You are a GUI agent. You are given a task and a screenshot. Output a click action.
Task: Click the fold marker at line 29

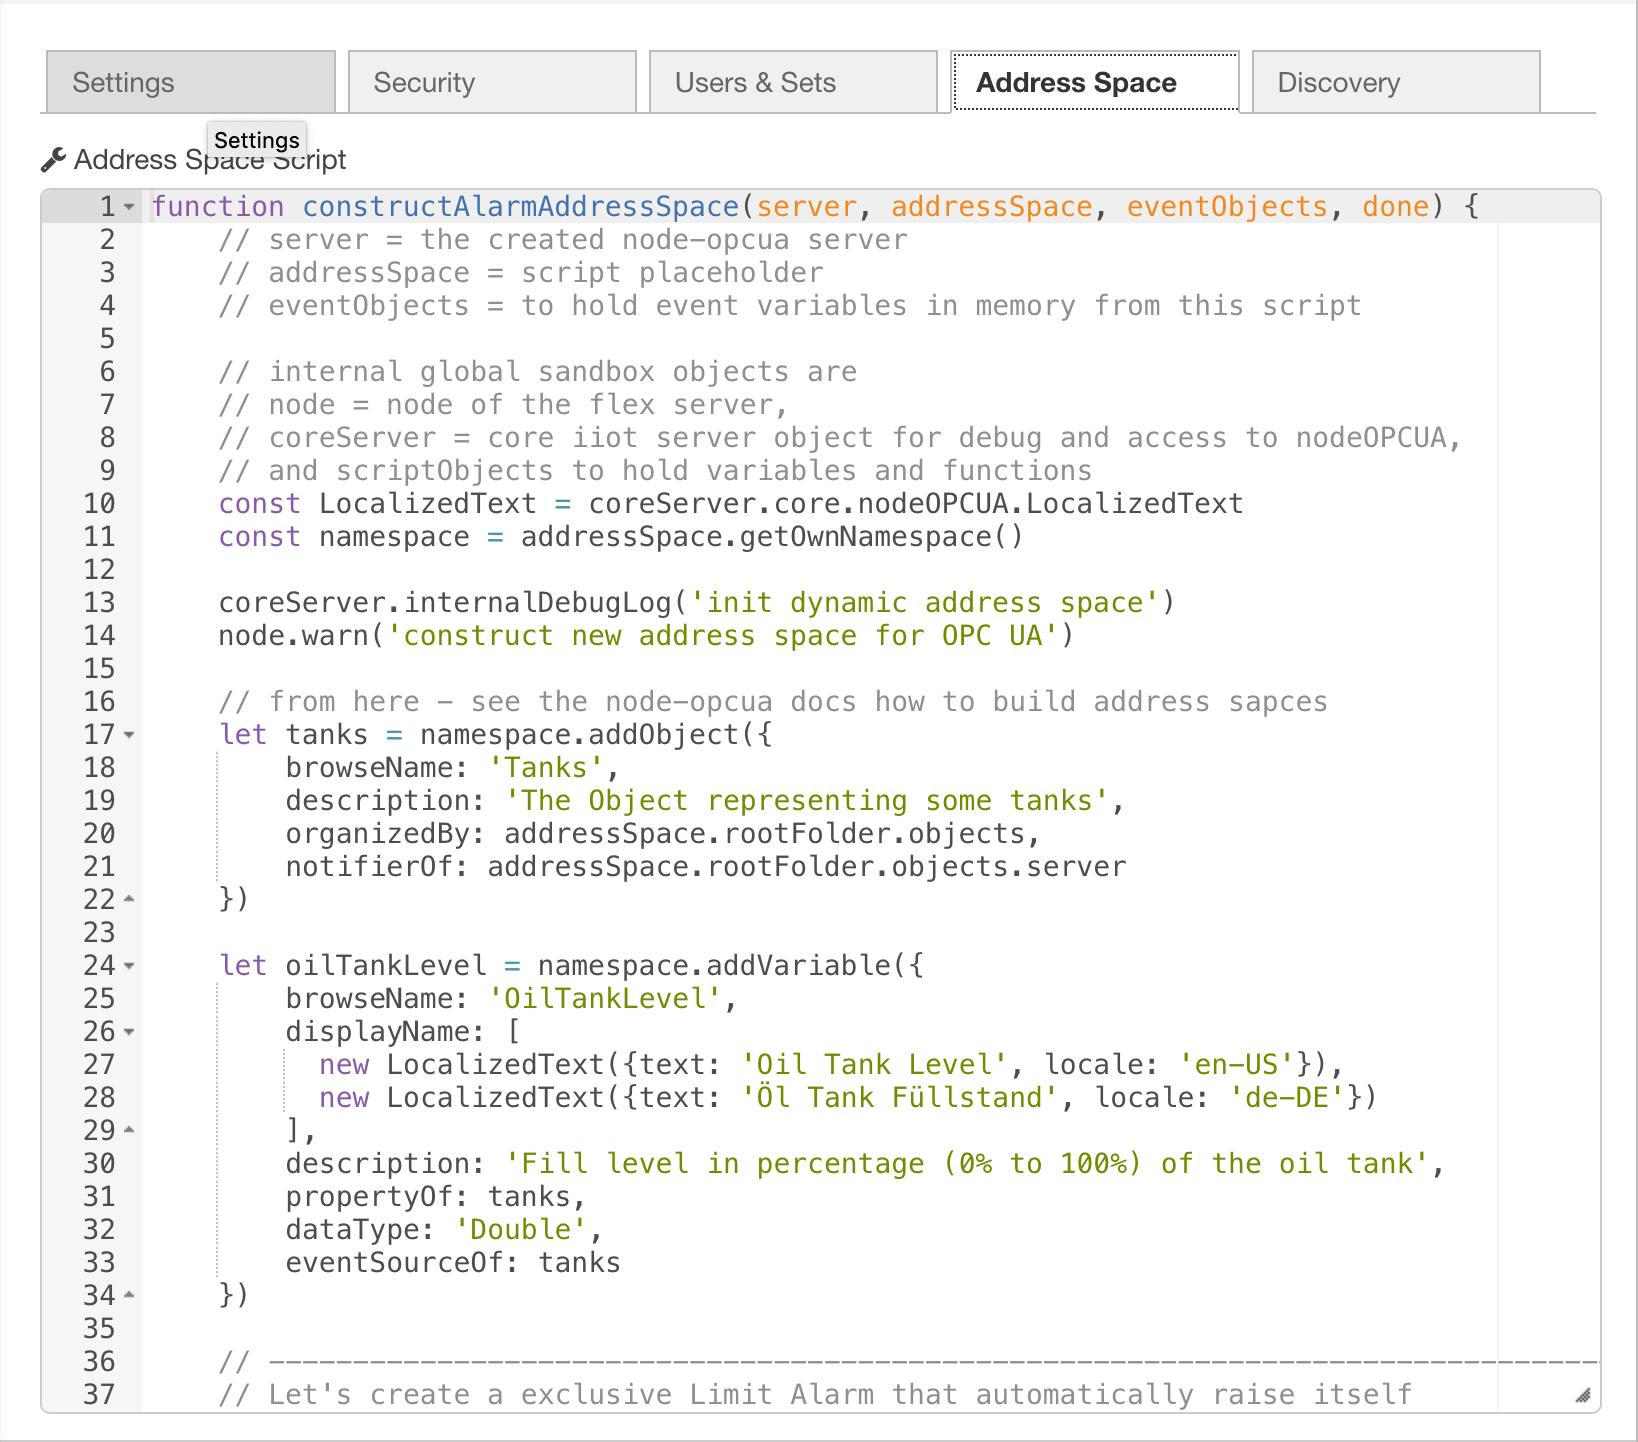point(128,1130)
